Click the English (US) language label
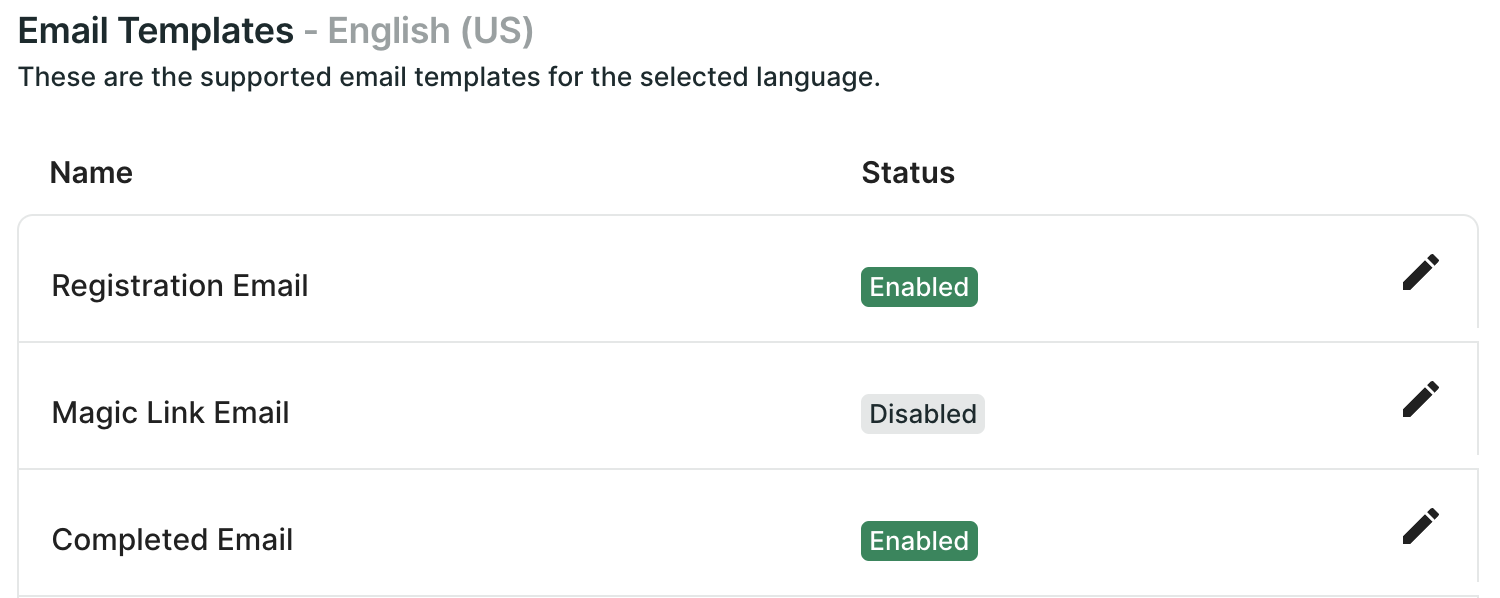Image resolution: width=1500 pixels, height=598 pixels. [x=431, y=31]
